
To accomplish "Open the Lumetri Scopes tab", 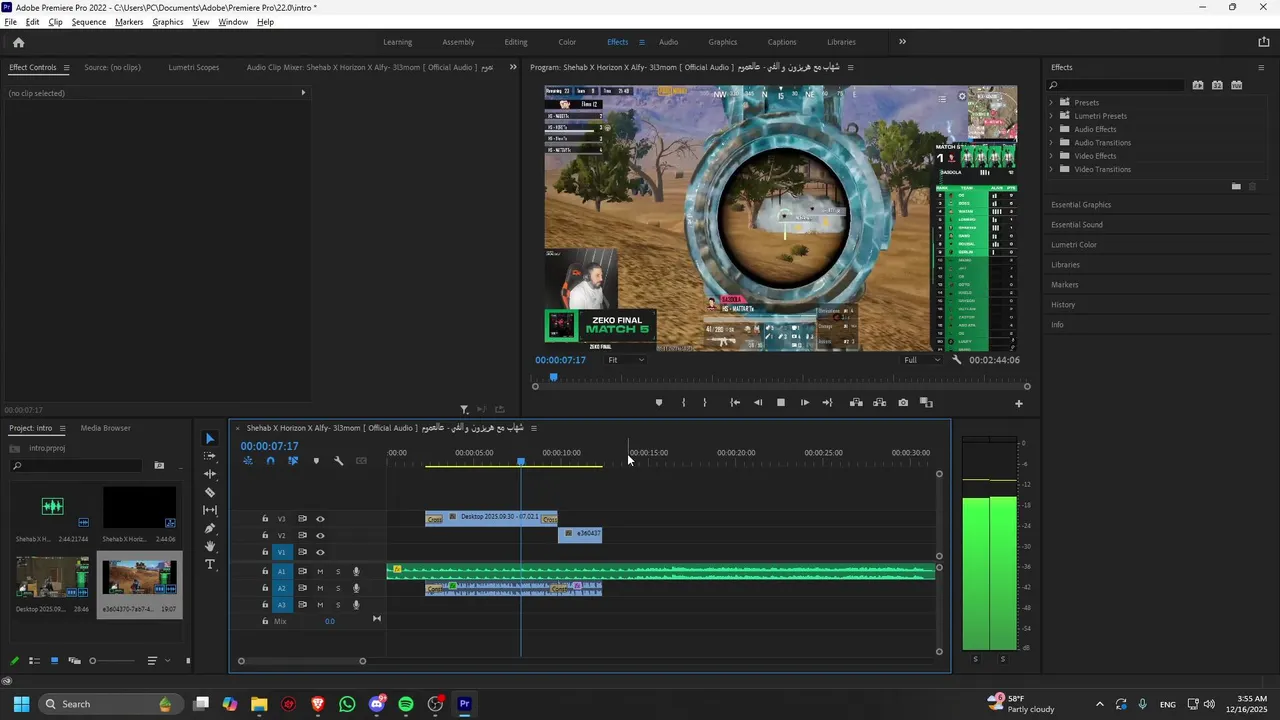I will point(194,67).
